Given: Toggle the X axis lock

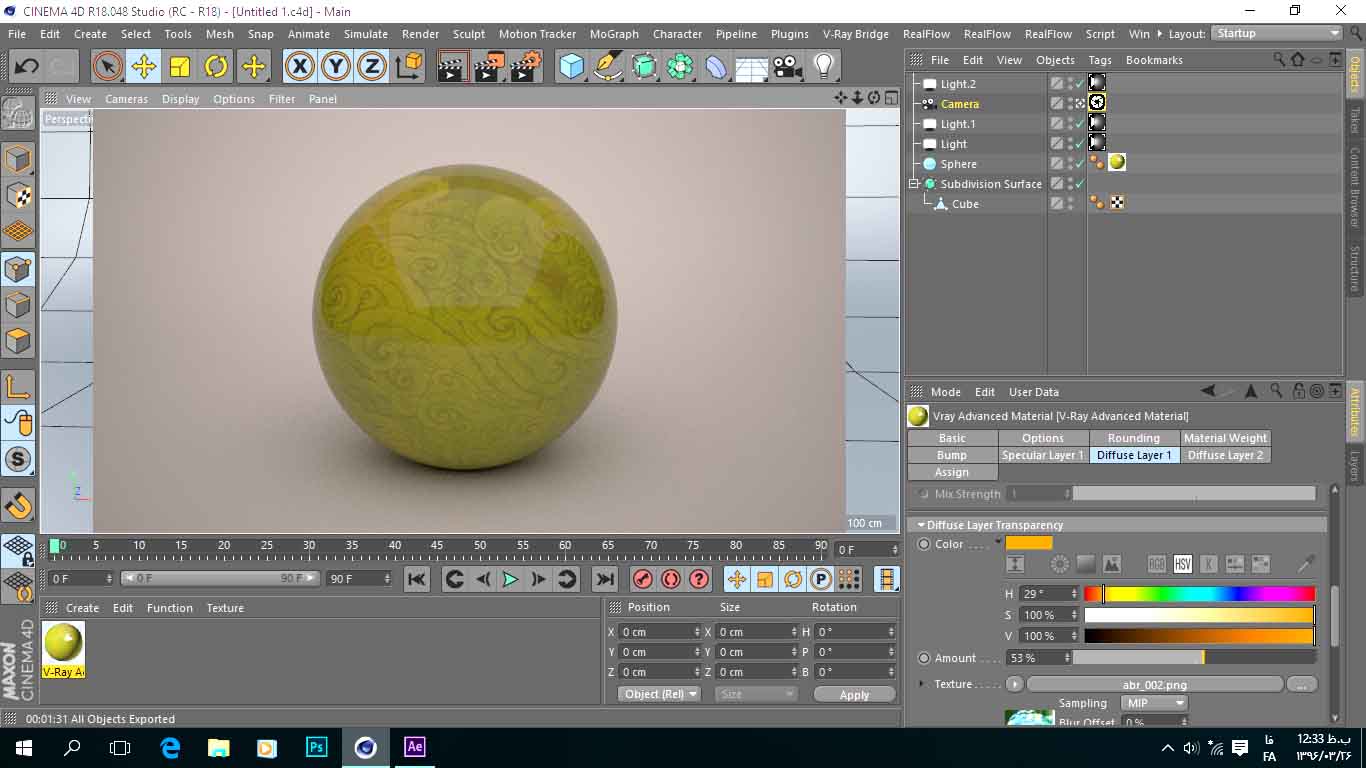Looking at the screenshot, I should point(299,67).
